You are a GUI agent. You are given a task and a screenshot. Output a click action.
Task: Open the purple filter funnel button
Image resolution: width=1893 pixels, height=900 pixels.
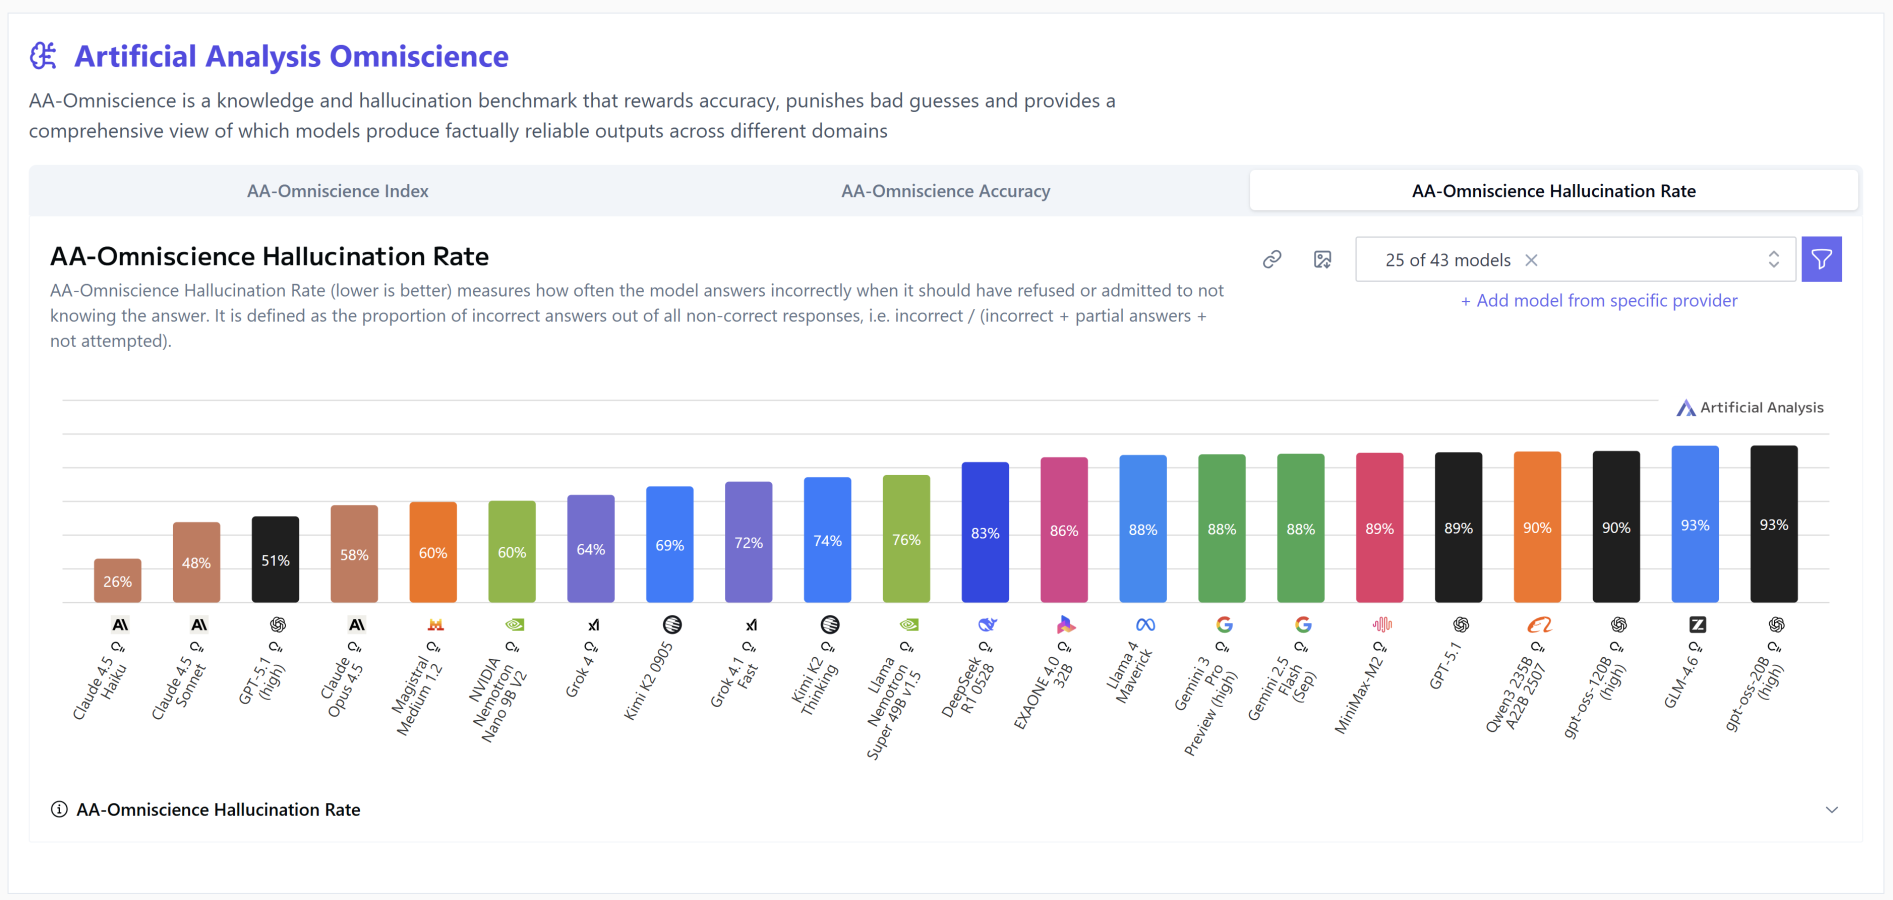point(1821,260)
